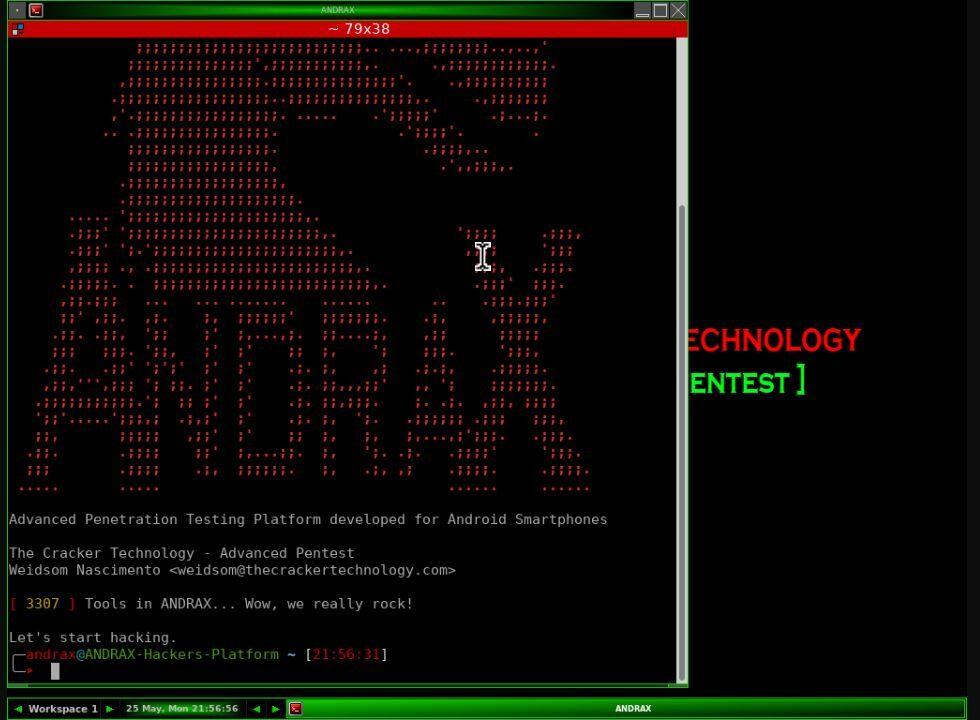
Task: Switch to the previous workspace with the left arrow
Action: tap(18, 708)
